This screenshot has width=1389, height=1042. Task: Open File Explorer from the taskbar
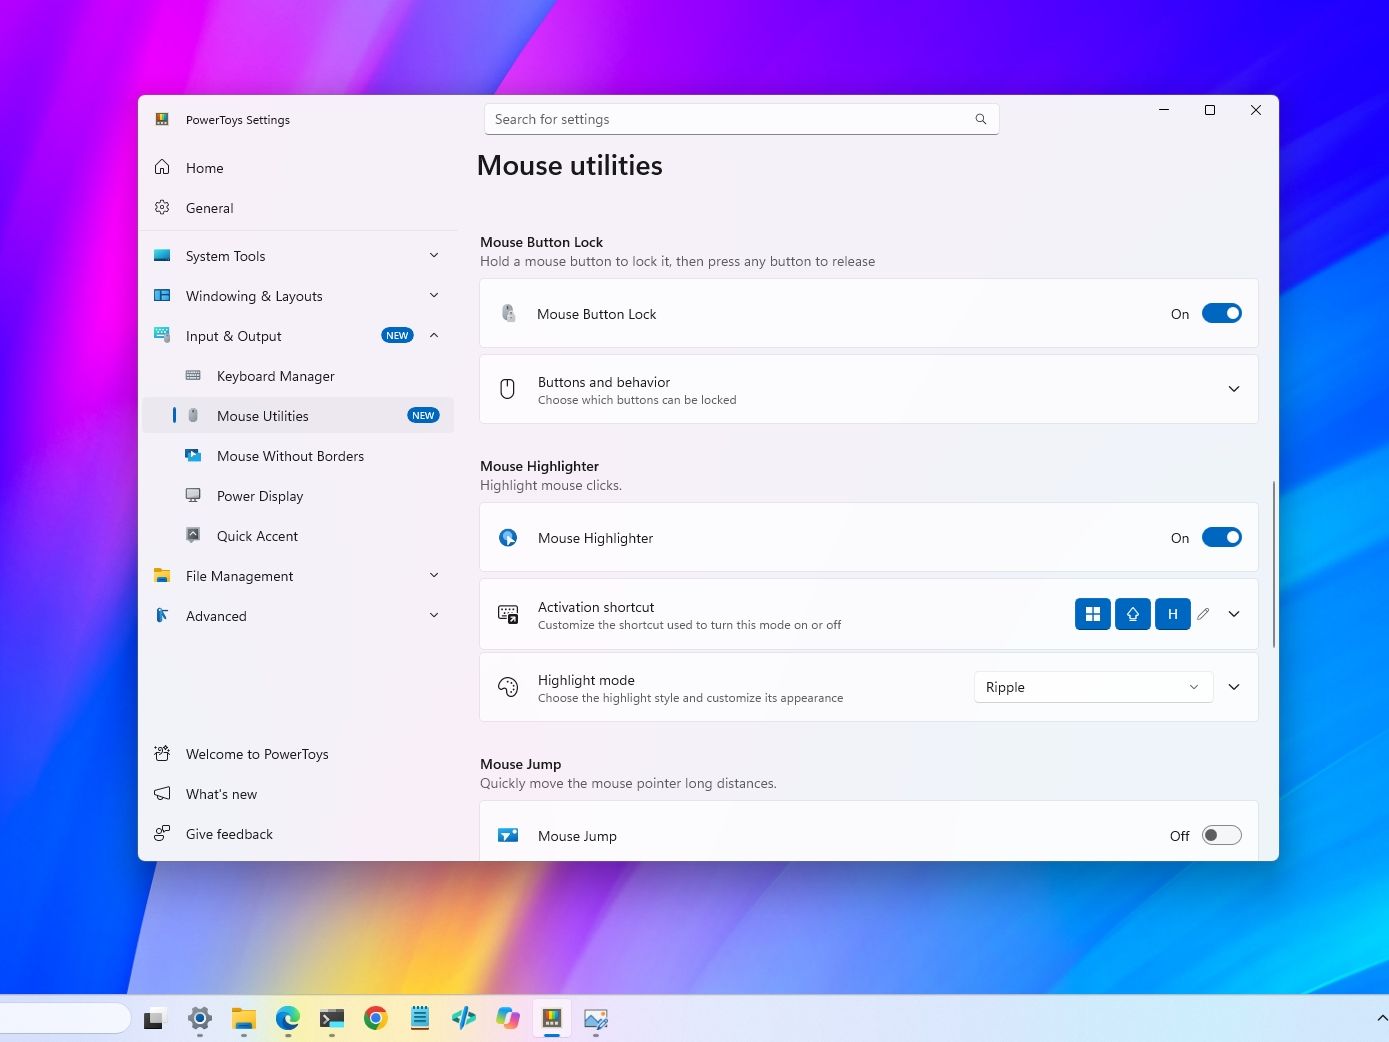coord(244,1019)
